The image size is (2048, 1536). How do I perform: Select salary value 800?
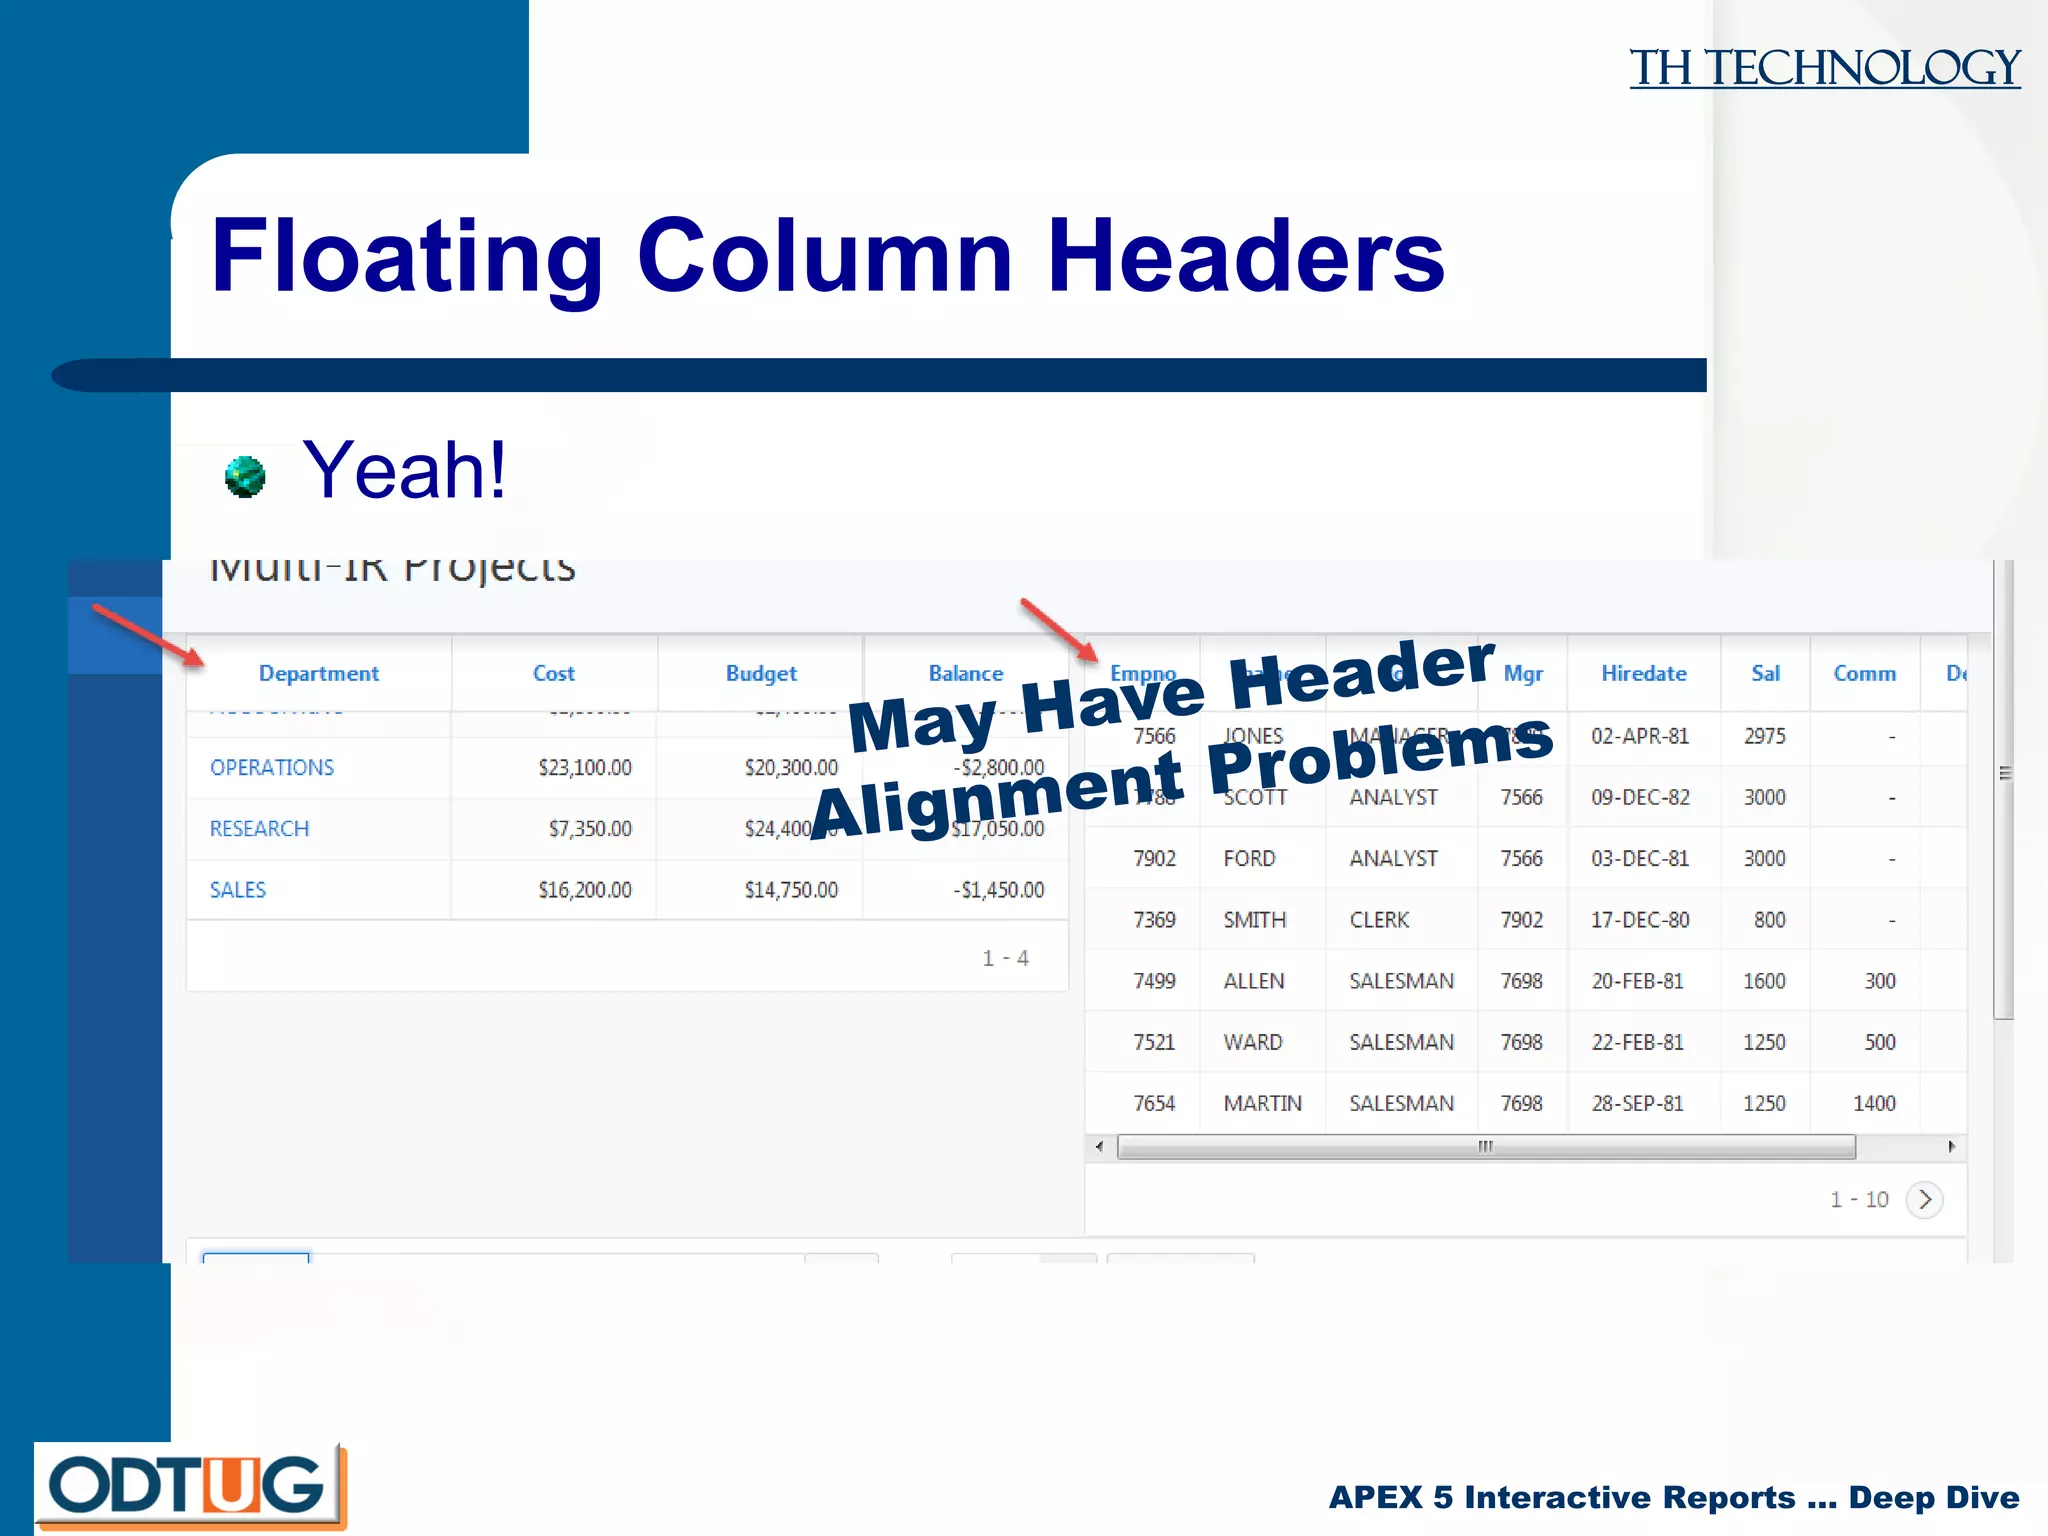[1770, 920]
